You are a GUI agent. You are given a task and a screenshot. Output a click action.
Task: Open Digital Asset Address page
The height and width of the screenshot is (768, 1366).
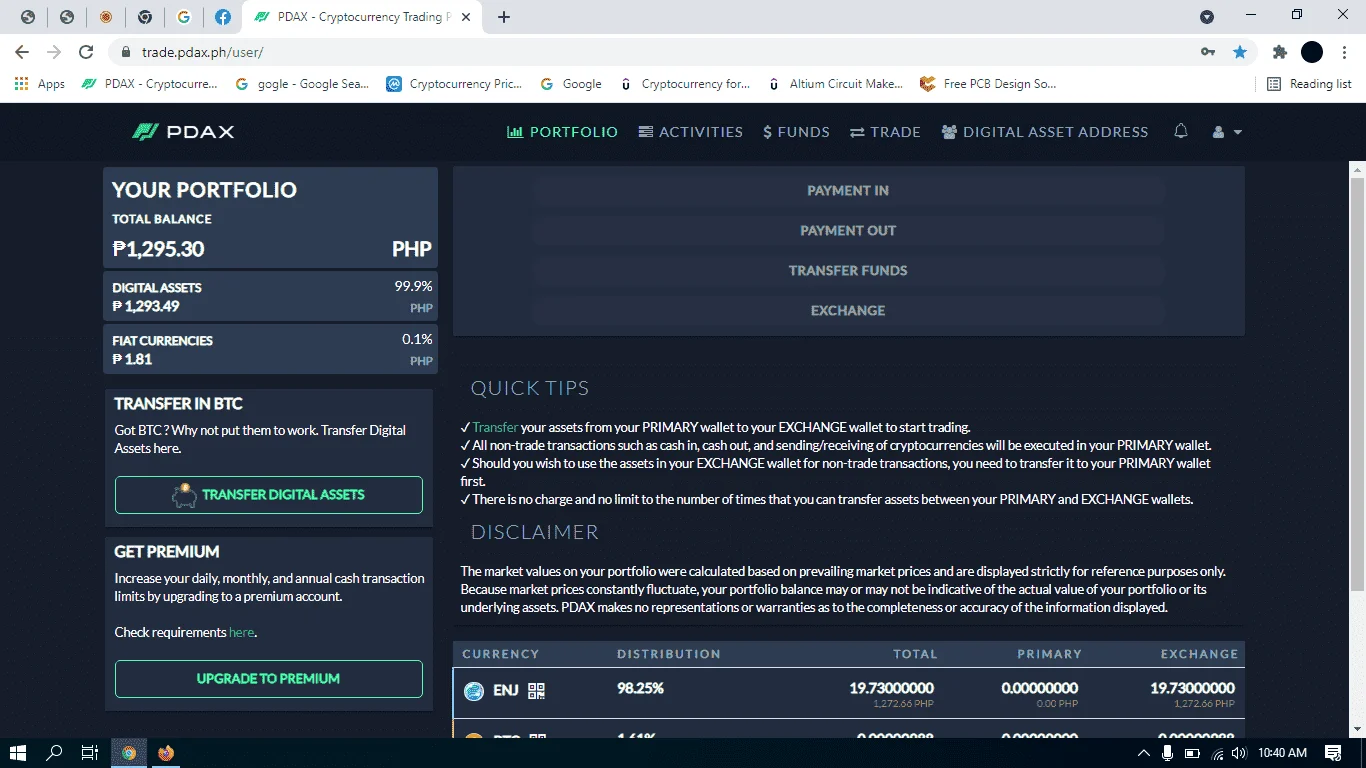click(1045, 132)
